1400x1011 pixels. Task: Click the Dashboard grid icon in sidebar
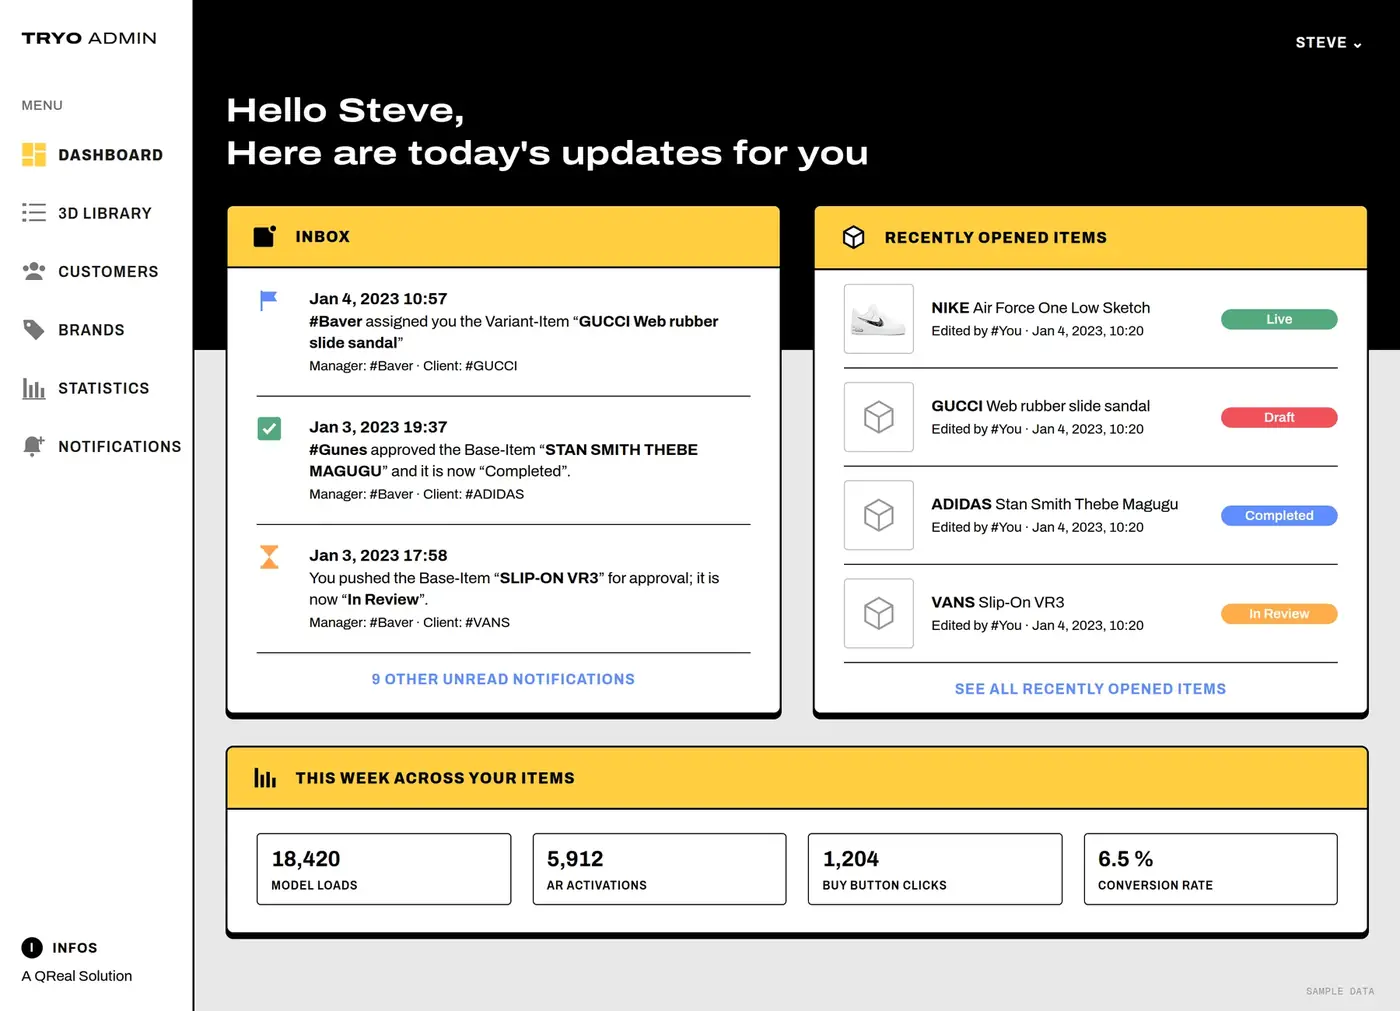pyautogui.click(x=34, y=154)
